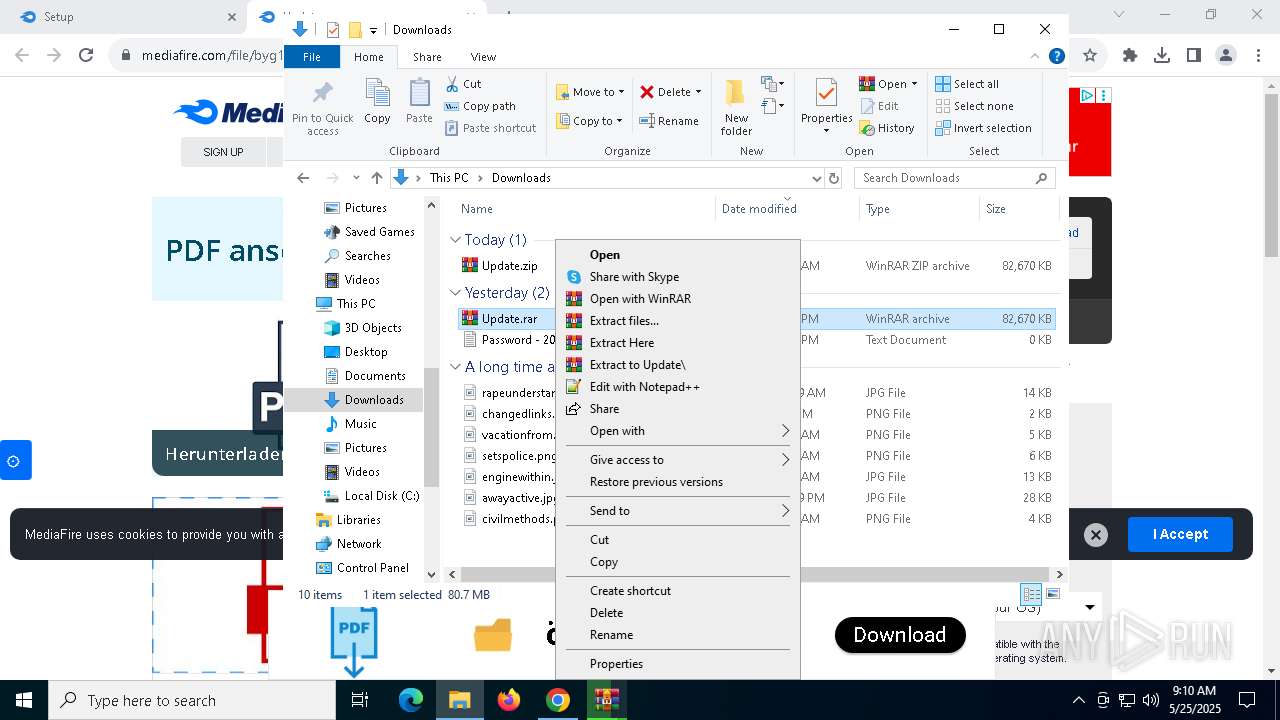Minimize the ribbon with chevron

1035,57
